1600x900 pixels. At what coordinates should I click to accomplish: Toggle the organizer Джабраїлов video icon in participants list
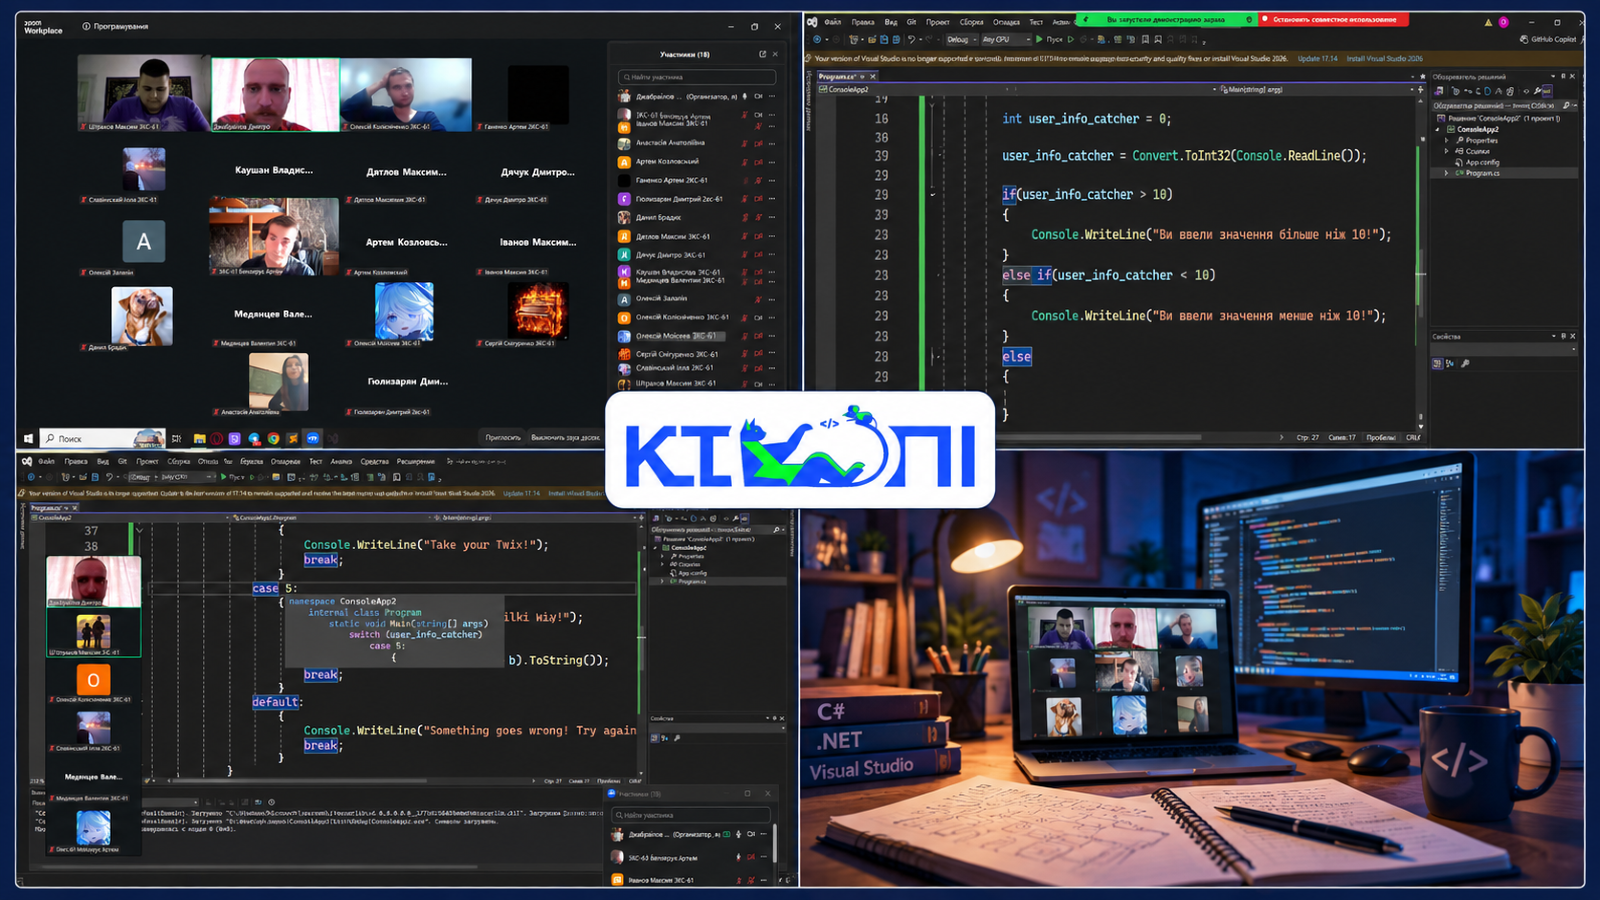[x=758, y=97]
